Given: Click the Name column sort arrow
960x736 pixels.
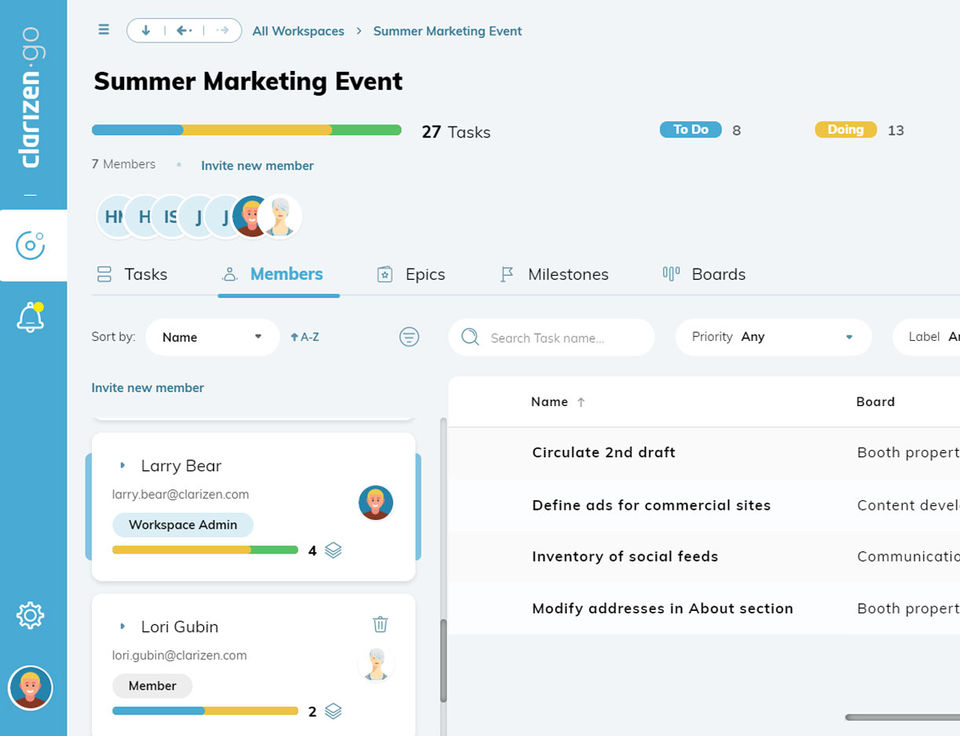Looking at the screenshot, I should [581, 402].
